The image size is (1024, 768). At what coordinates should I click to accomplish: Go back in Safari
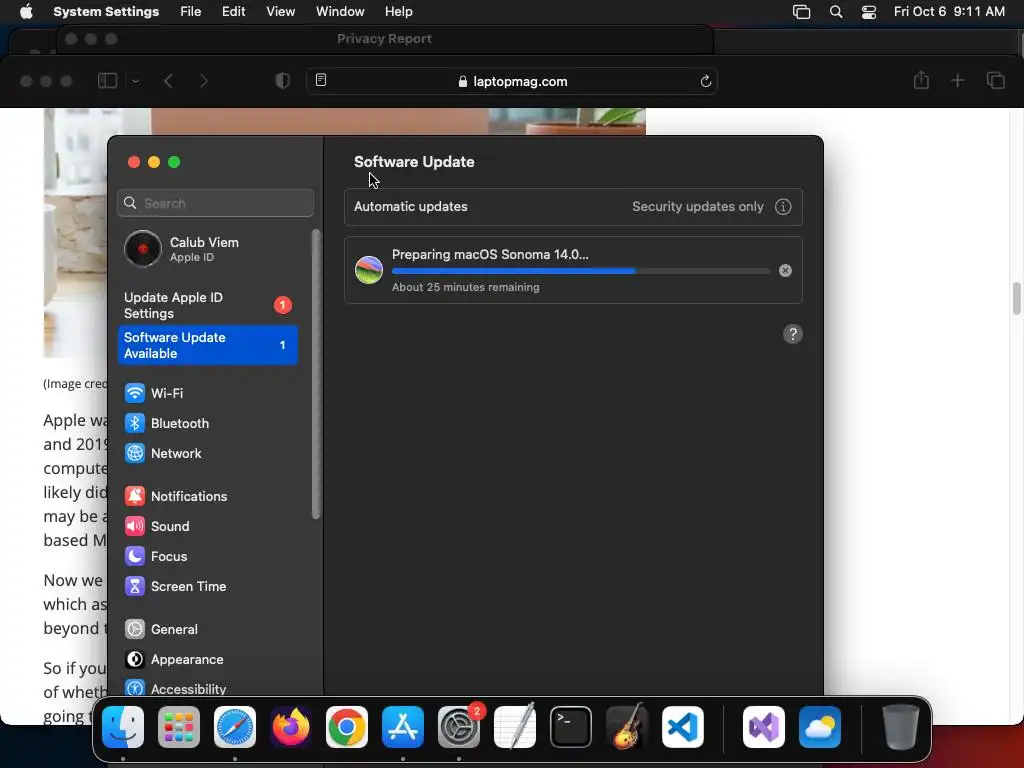coord(168,81)
